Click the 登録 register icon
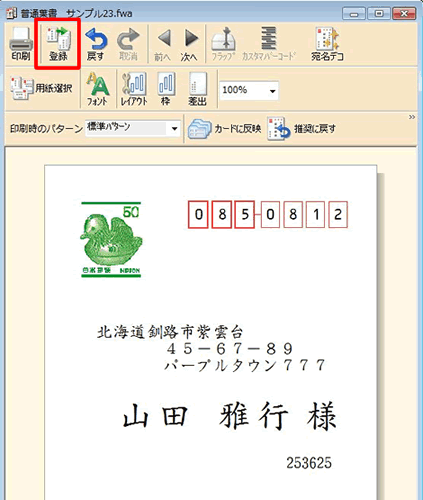This screenshot has height=500, width=423. pyautogui.click(x=58, y=44)
